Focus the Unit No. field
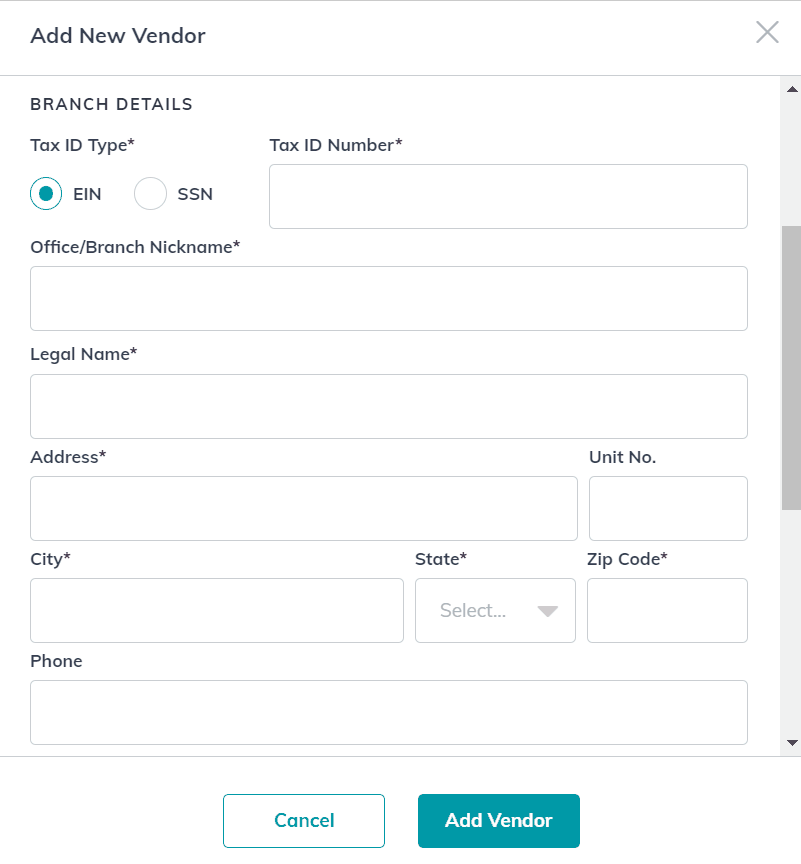The image size is (801, 864). [668, 509]
